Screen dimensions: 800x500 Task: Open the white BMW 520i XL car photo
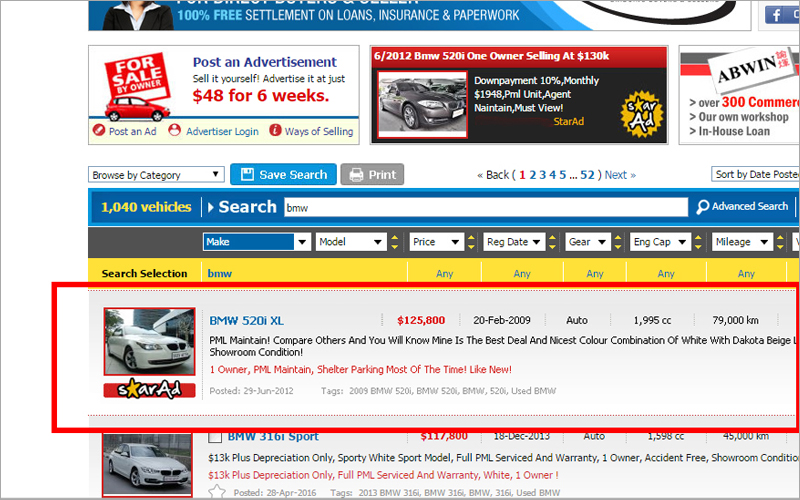149,341
